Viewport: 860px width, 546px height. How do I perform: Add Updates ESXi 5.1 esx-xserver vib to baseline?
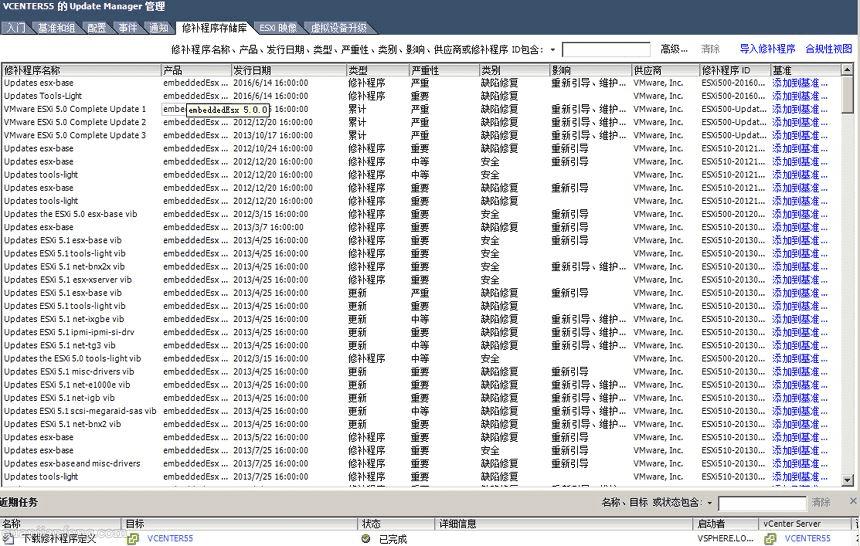800,280
